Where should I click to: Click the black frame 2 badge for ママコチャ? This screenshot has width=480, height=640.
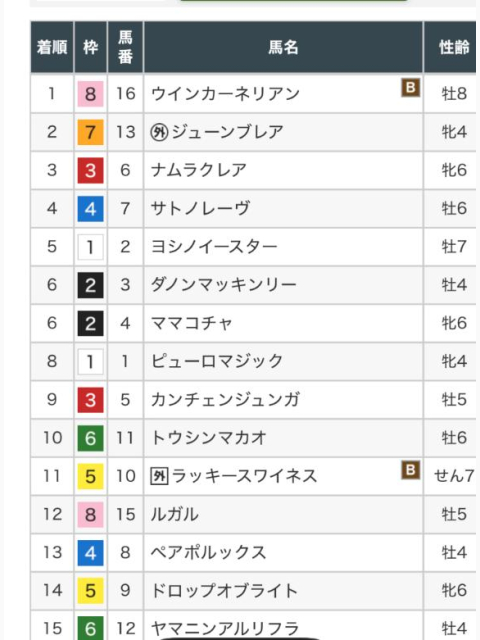pos(90,323)
